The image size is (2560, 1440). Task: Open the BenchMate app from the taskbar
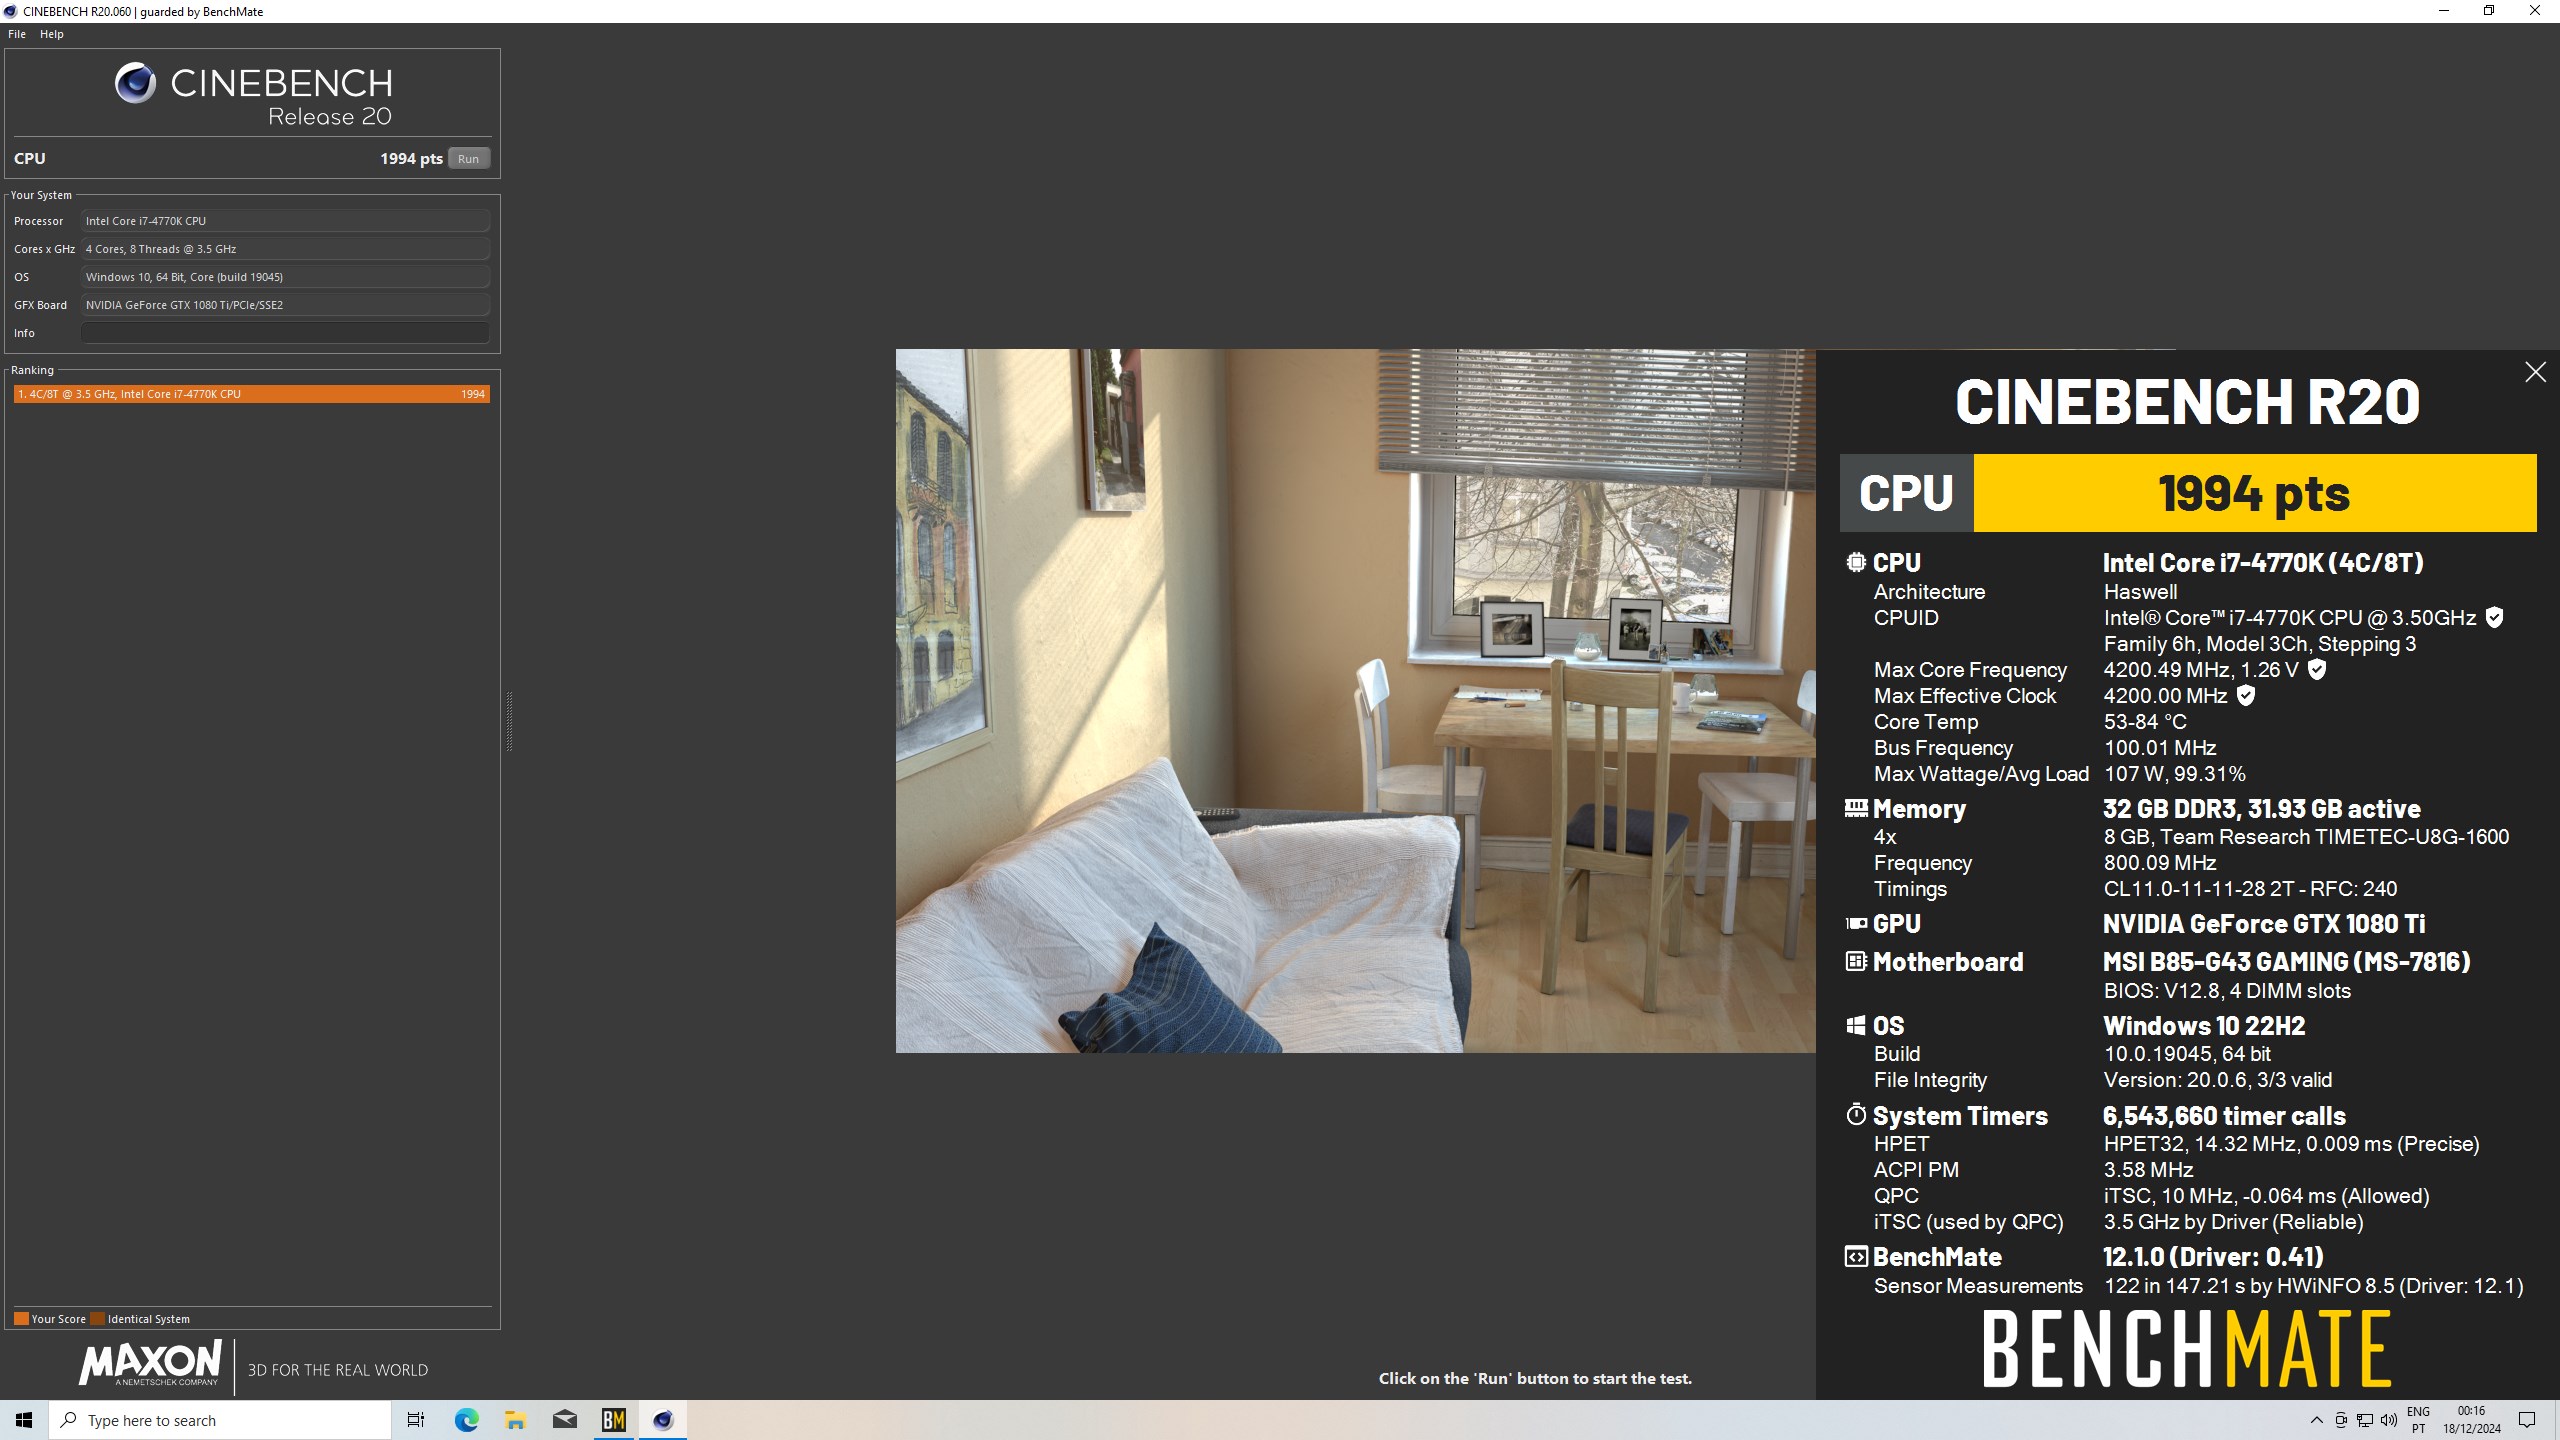coord(614,1420)
